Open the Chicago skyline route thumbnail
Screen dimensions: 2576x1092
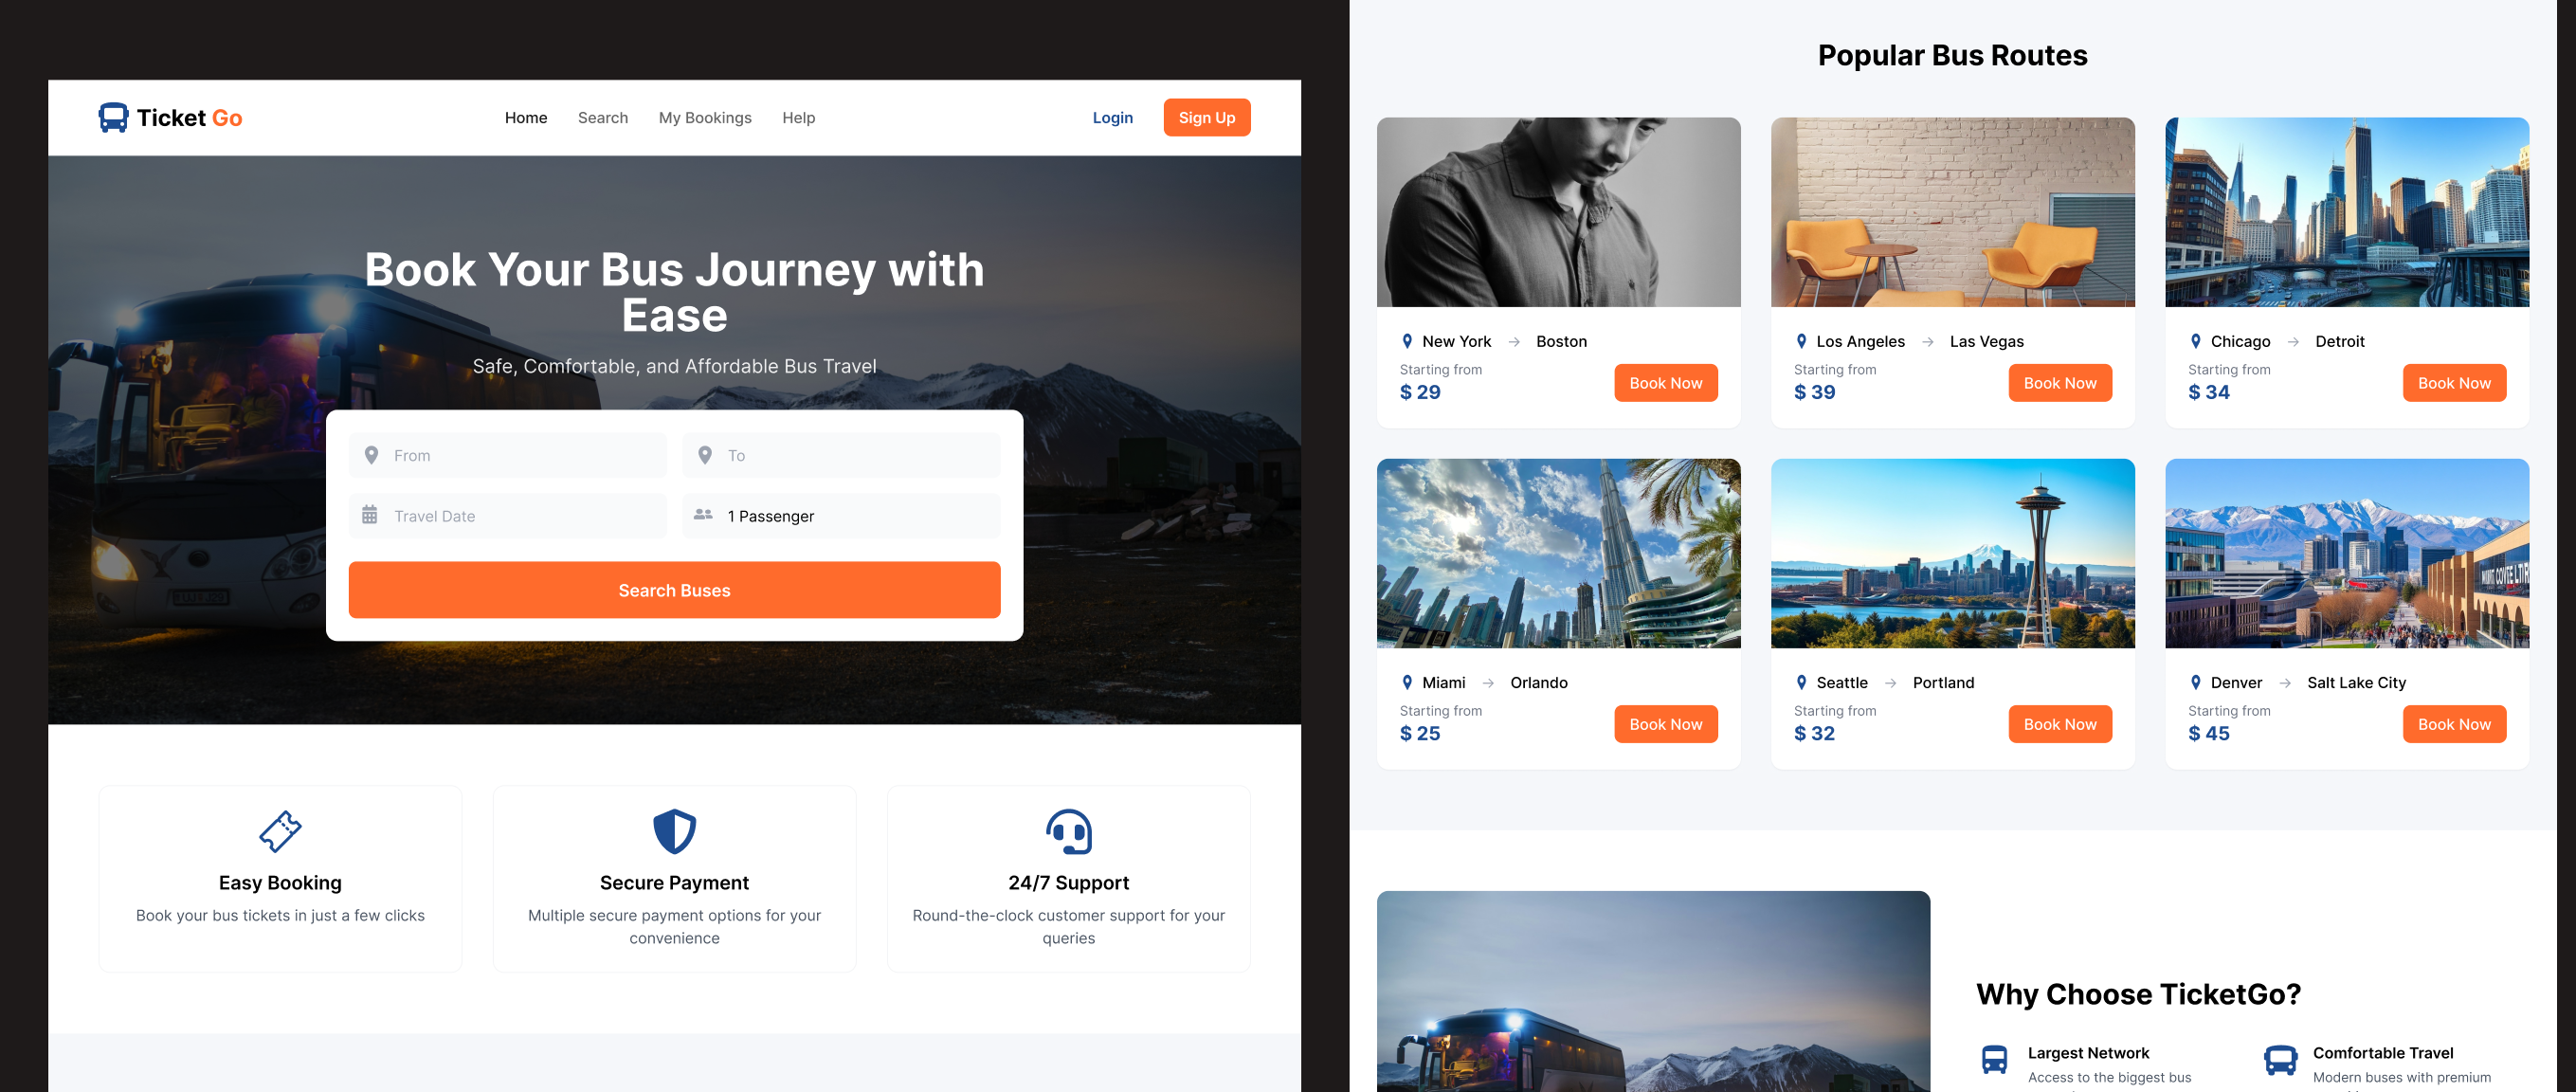pyautogui.click(x=2346, y=212)
